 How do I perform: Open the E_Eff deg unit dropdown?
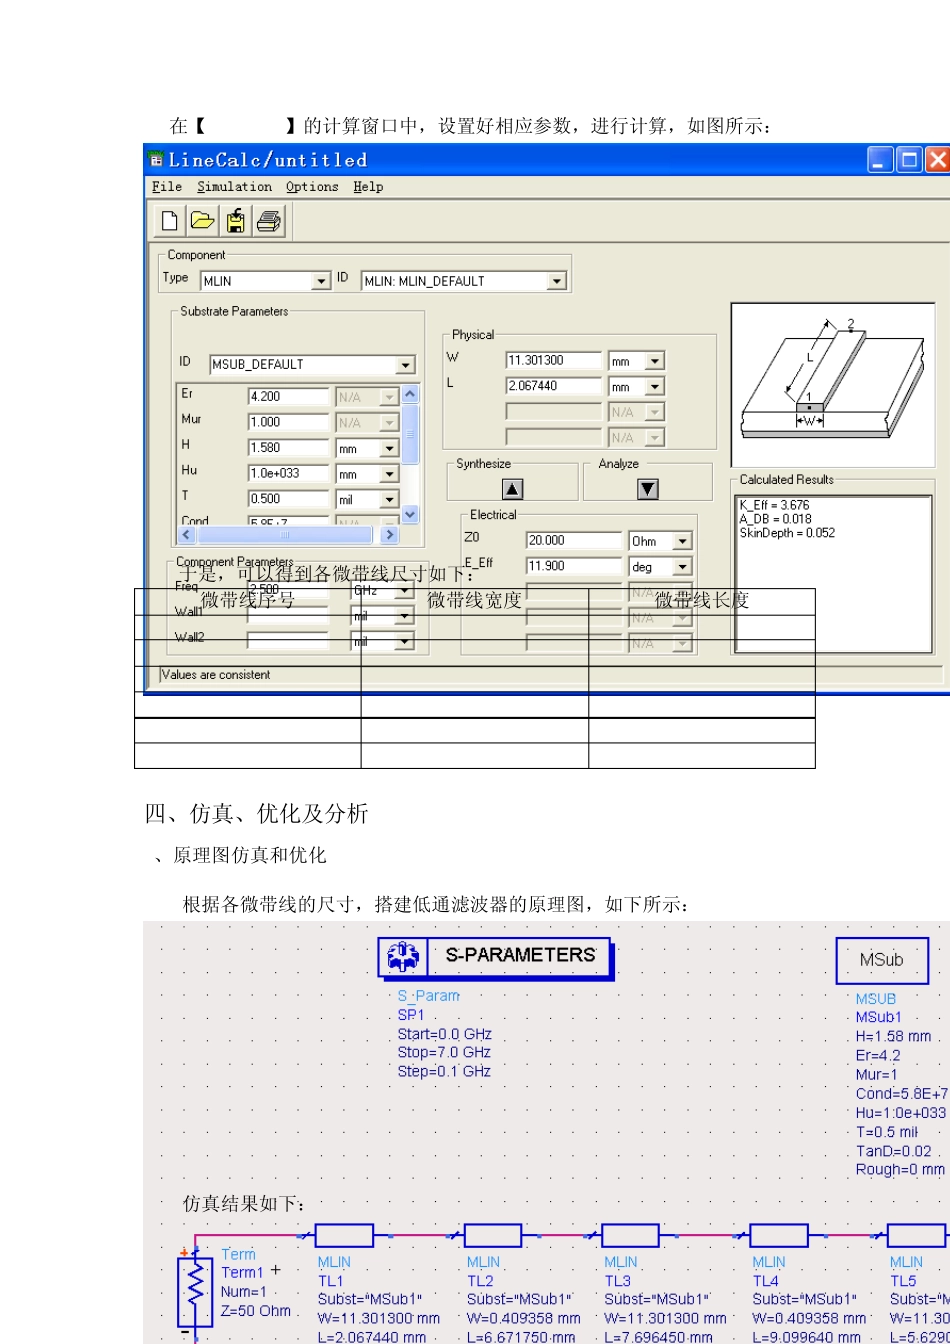coord(682,567)
